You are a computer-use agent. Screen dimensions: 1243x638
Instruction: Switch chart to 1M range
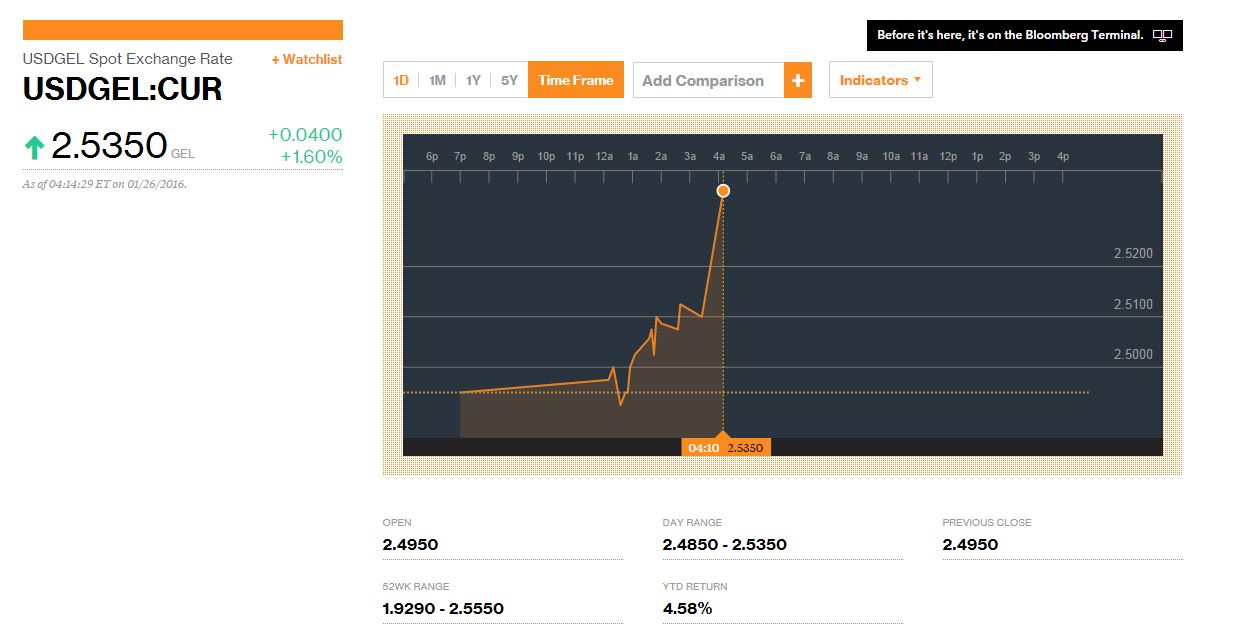tap(437, 81)
